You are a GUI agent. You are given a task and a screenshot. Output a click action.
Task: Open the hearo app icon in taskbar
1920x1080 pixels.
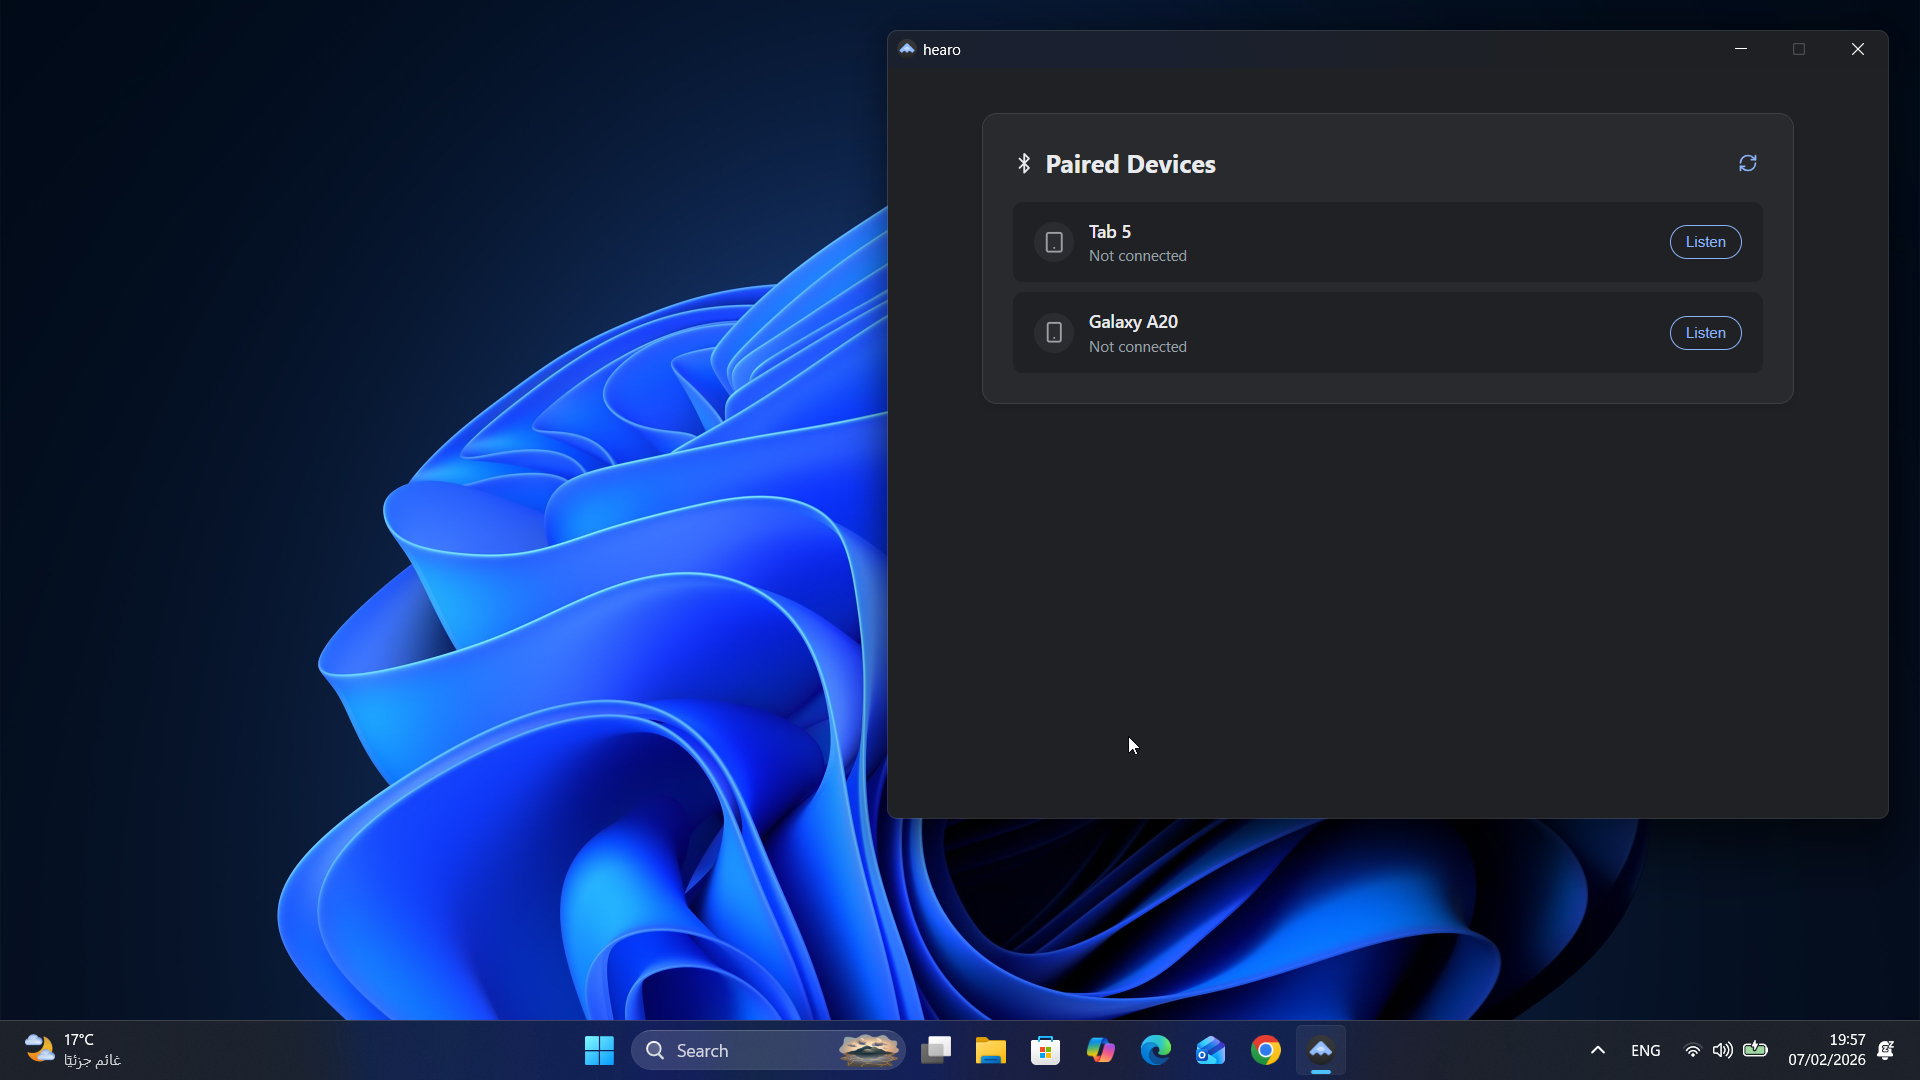(x=1320, y=1050)
